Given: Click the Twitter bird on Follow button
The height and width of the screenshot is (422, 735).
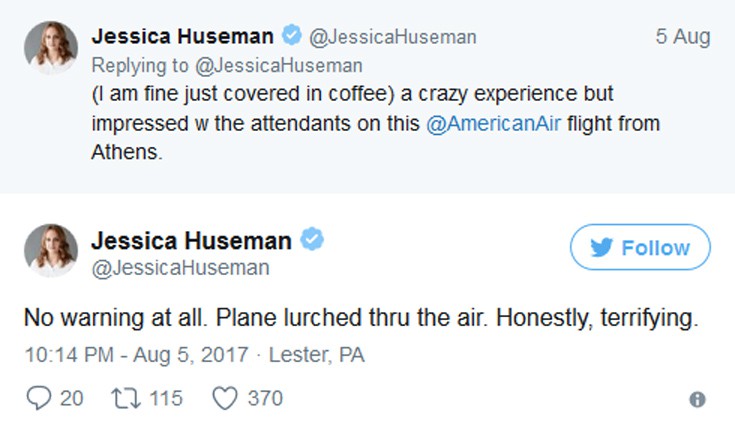Looking at the screenshot, I should pyautogui.click(x=601, y=248).
